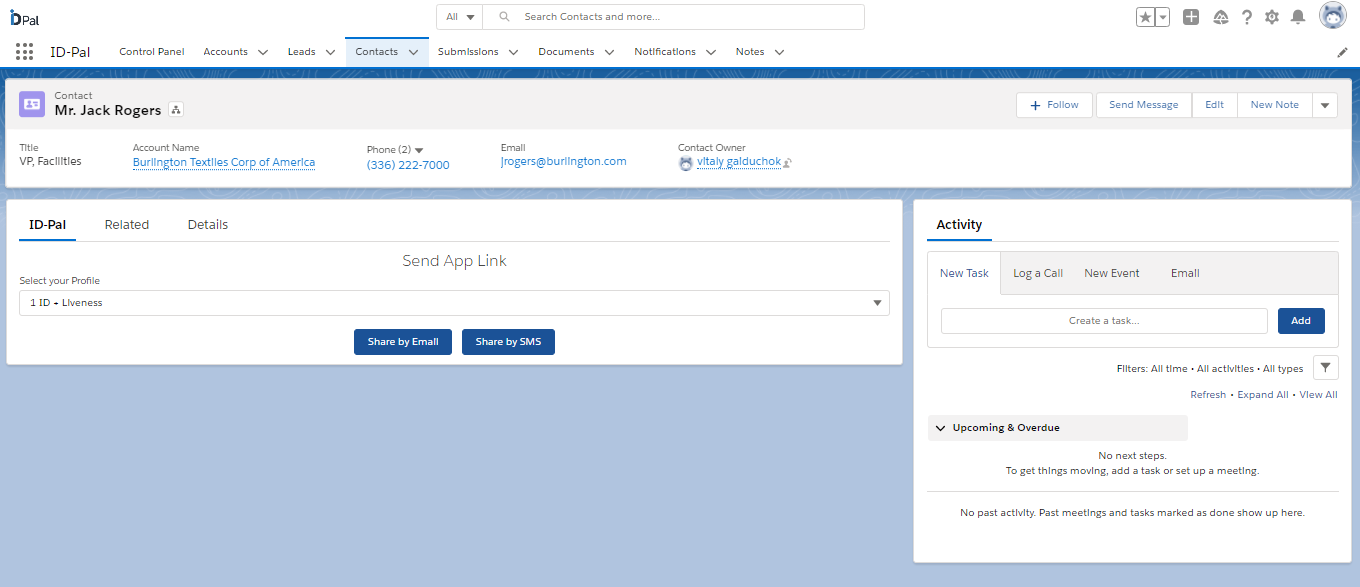Click the Create a task input field

tap(1104, 321)
